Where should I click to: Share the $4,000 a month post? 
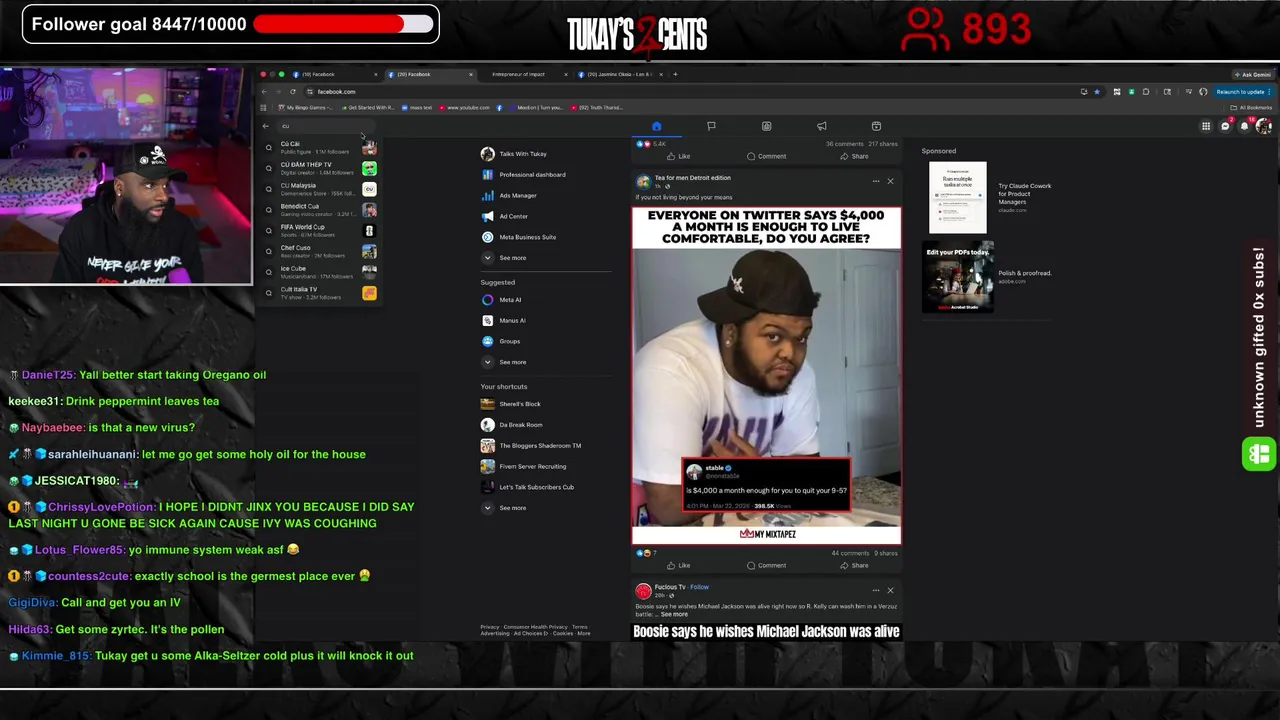(x=854, y=566)
